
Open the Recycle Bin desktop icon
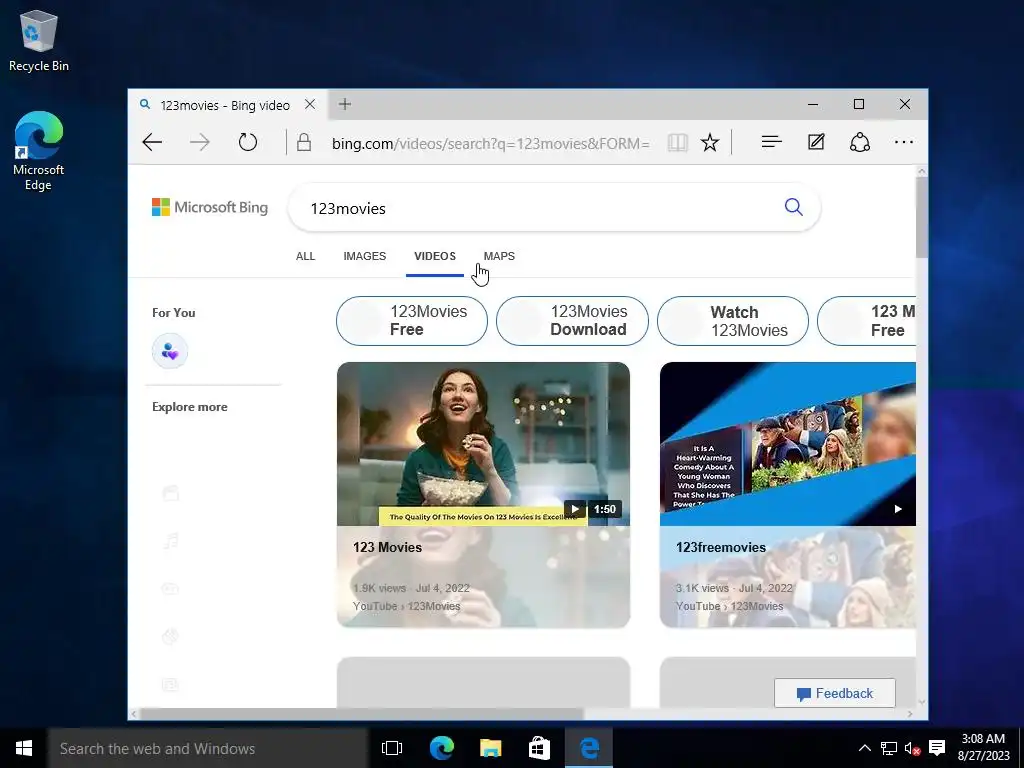pos(39,40)
